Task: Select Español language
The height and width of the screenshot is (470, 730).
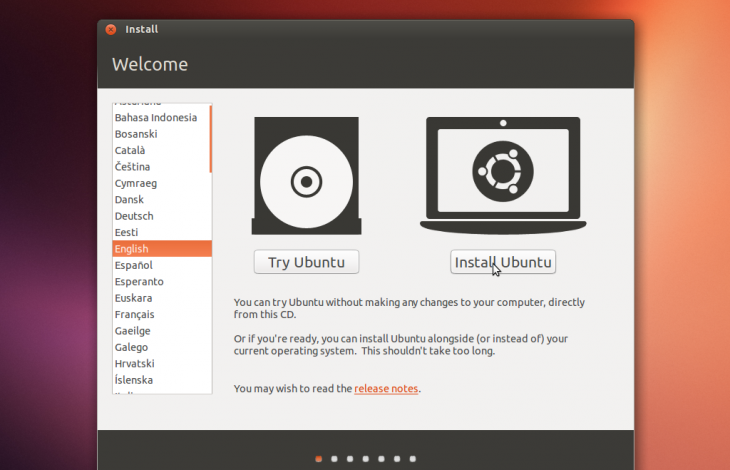Action: [x=161, y=265]
